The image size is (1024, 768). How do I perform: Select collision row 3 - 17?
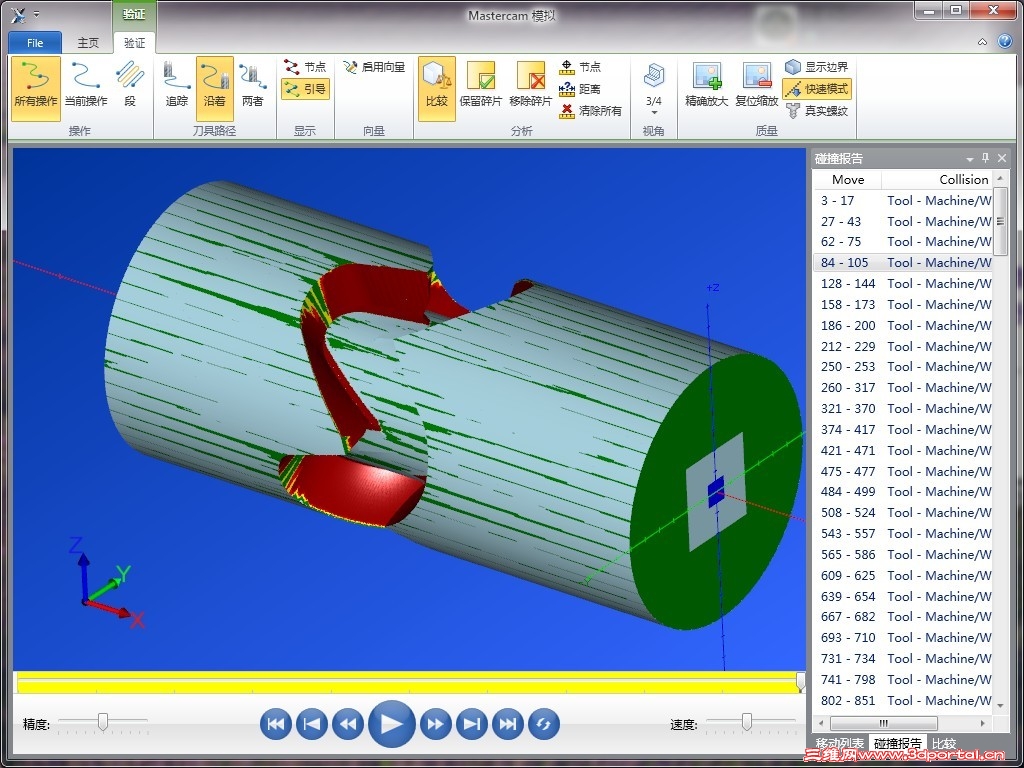tap(903, 200)
